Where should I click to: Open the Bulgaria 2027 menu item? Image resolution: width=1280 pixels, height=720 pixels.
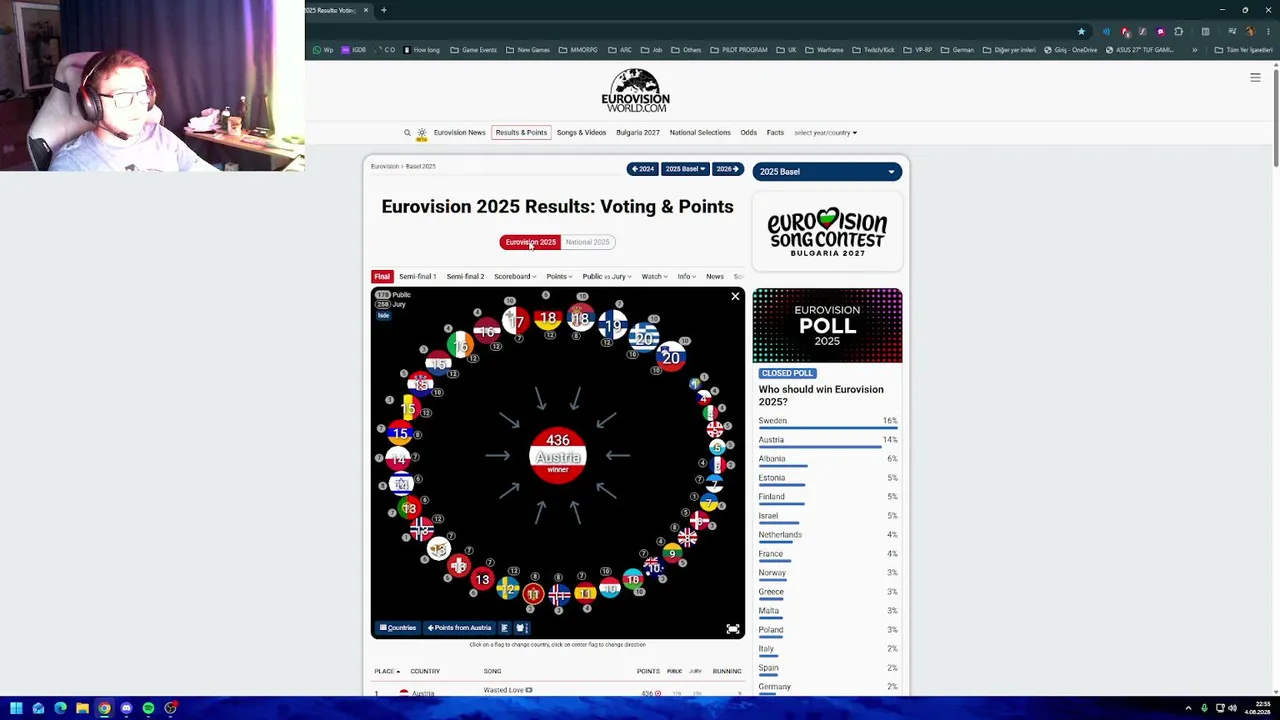pyautogui.click(x=638, y=133)
